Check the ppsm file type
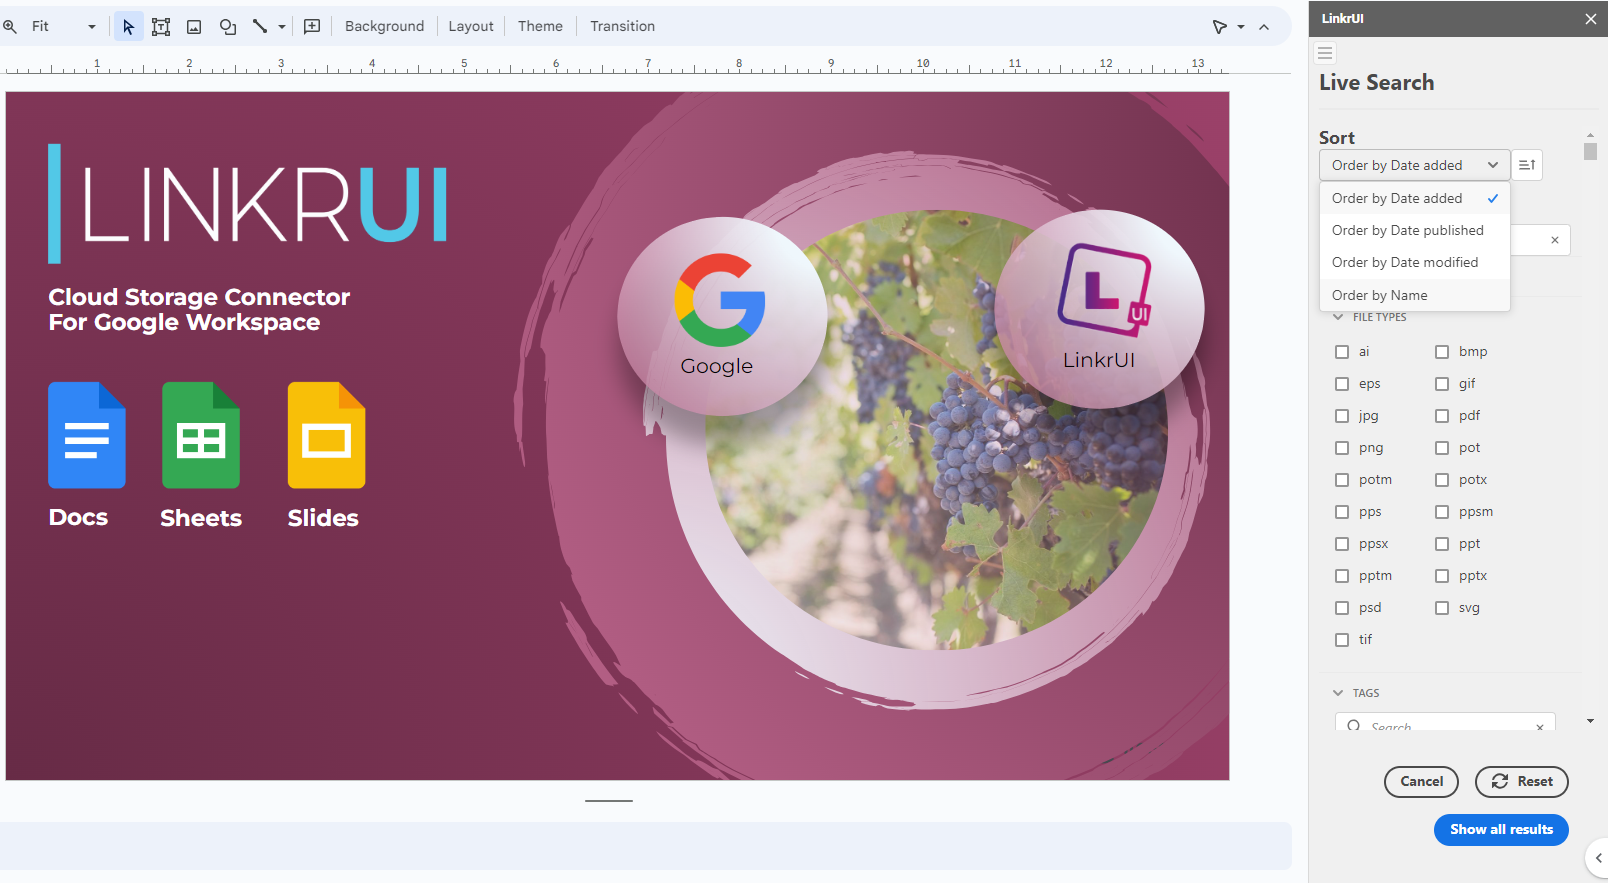 point(1442,512)
